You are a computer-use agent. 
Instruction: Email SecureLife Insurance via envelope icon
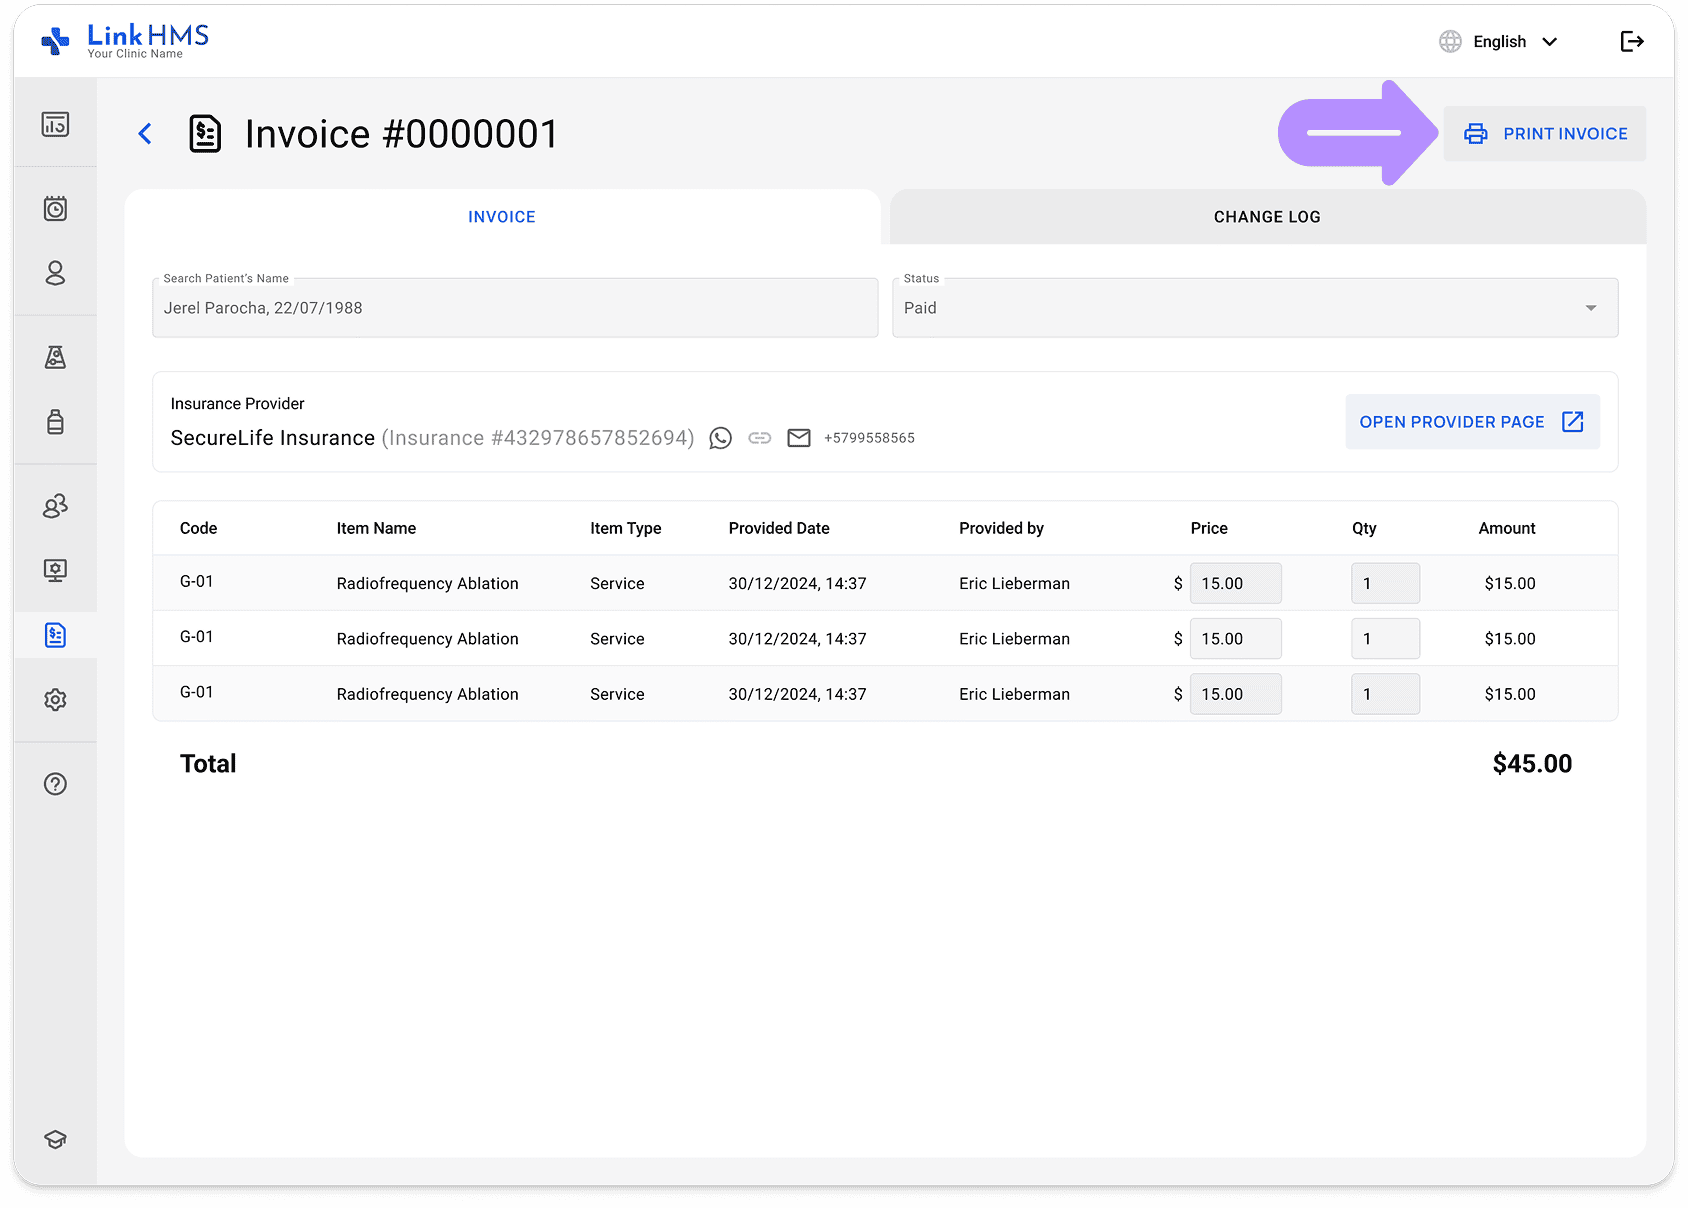click(x=799, y=438)
